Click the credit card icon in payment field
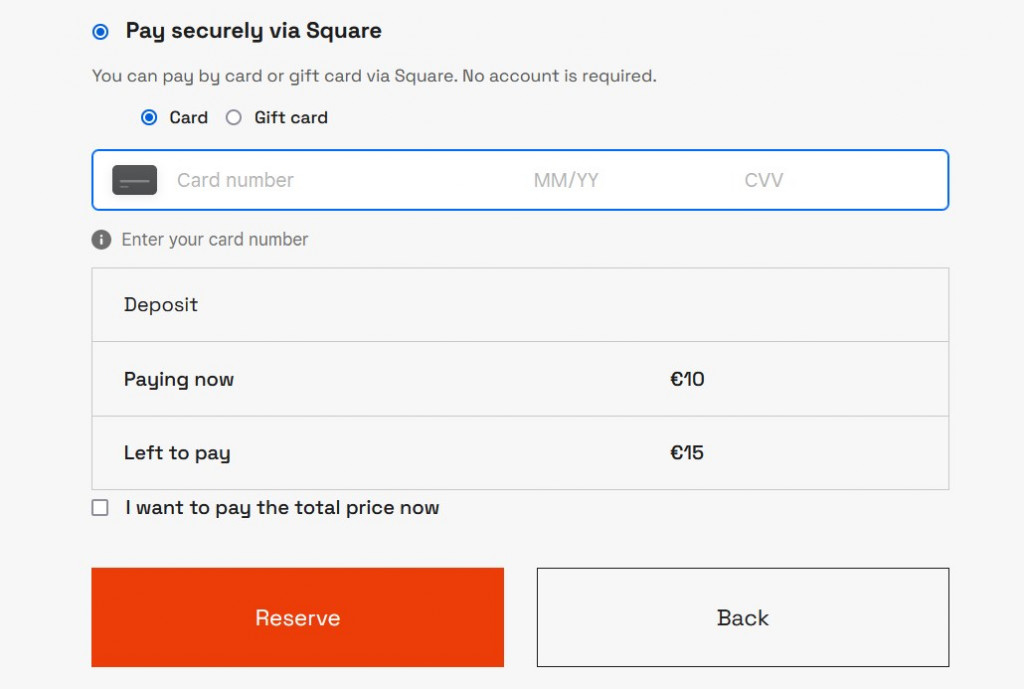 coord(134,180)
